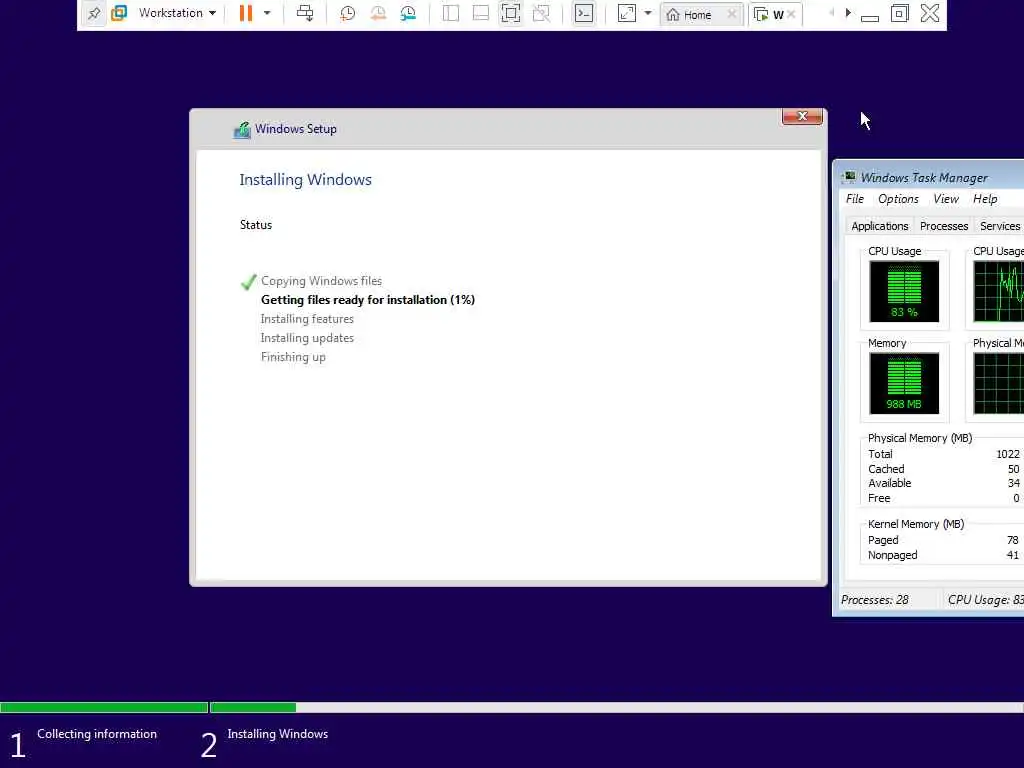Switch to Task Manager Services tab
The width and height of the screenshot is (1024, 768).
pyautogui.click(x=999, y=226)
